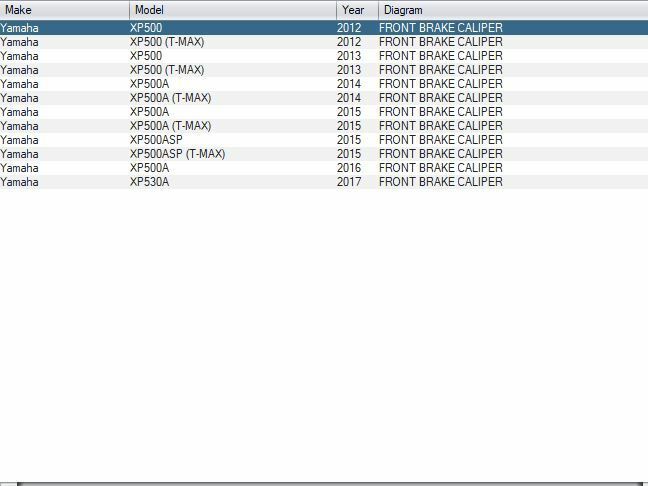This screenshot has height=486, width=648.
Task: Select model 'XP500ASP' without T-MAX suffix
Action: [156, 140]
